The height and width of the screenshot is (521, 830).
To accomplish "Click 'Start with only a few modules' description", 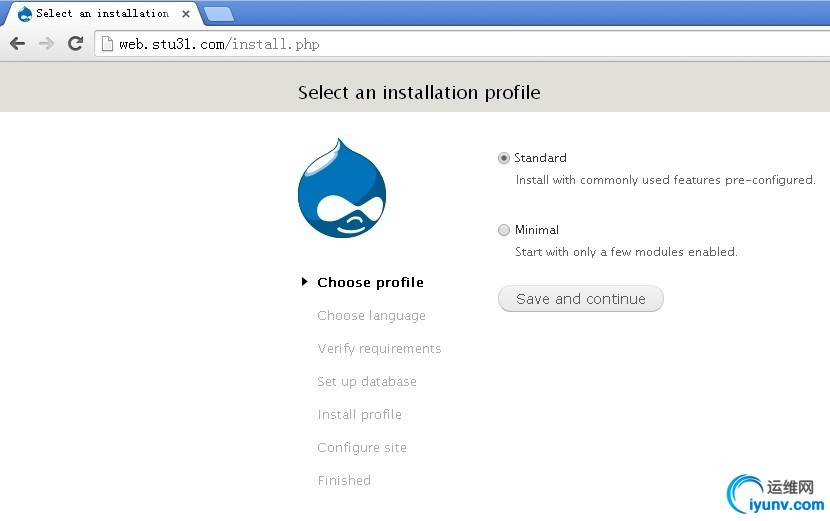I will (626, 252).
